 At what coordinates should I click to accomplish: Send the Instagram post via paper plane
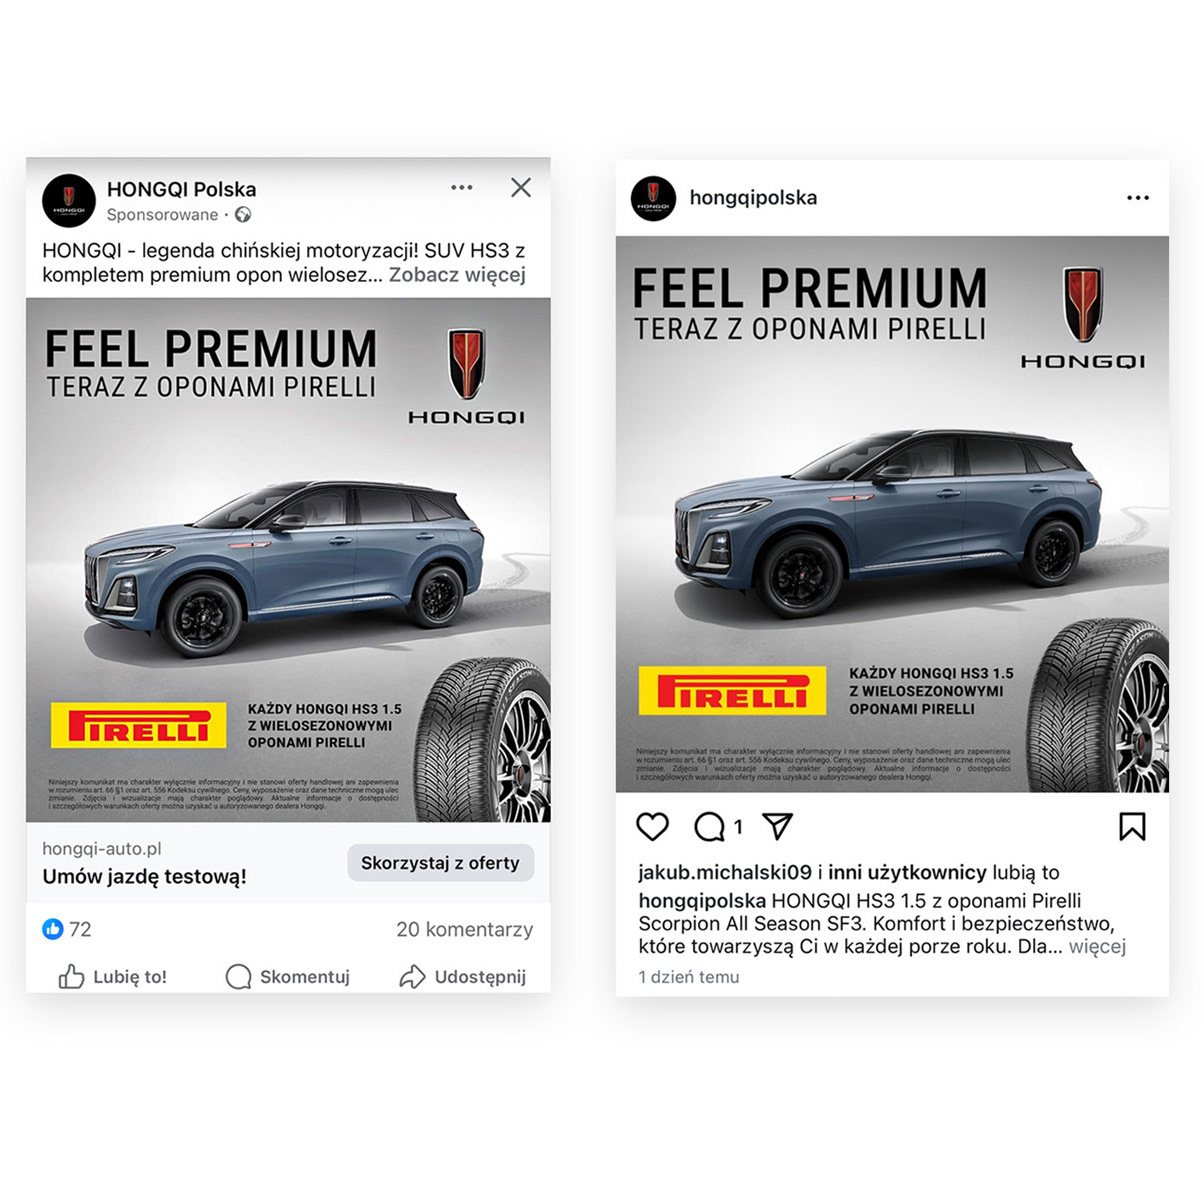[777, 826]
